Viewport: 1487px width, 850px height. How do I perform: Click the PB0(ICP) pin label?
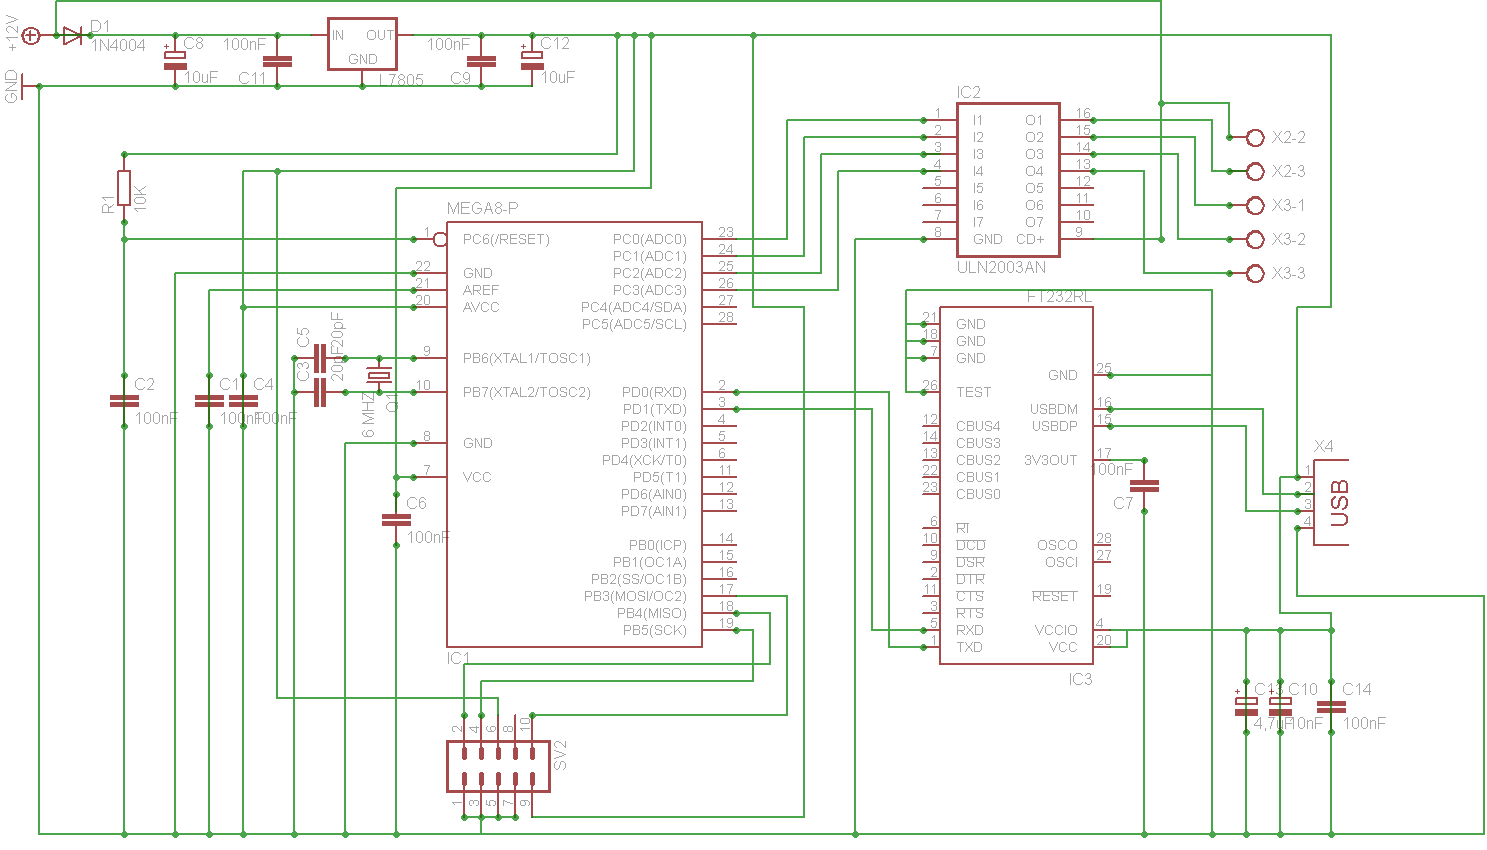pos(658,545)
